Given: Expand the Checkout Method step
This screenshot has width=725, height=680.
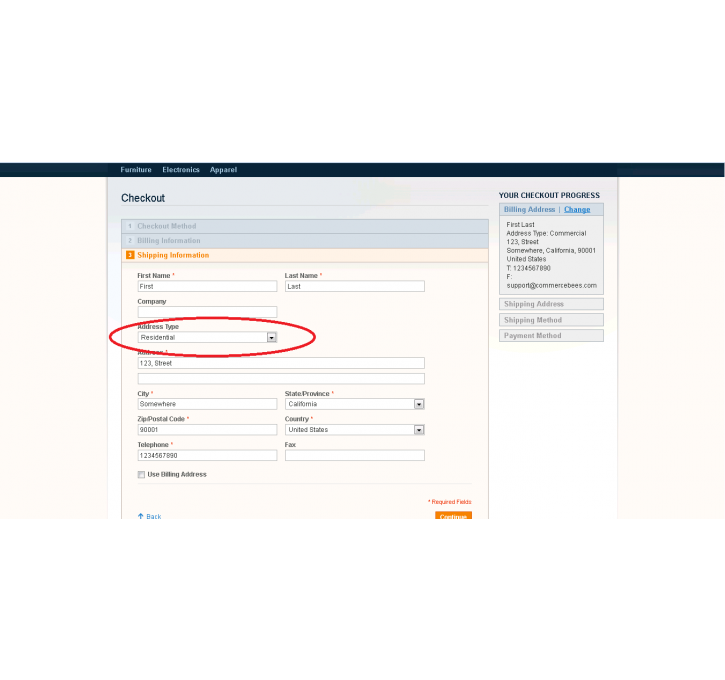Looking at the screenshot, I should pos(305,226).
